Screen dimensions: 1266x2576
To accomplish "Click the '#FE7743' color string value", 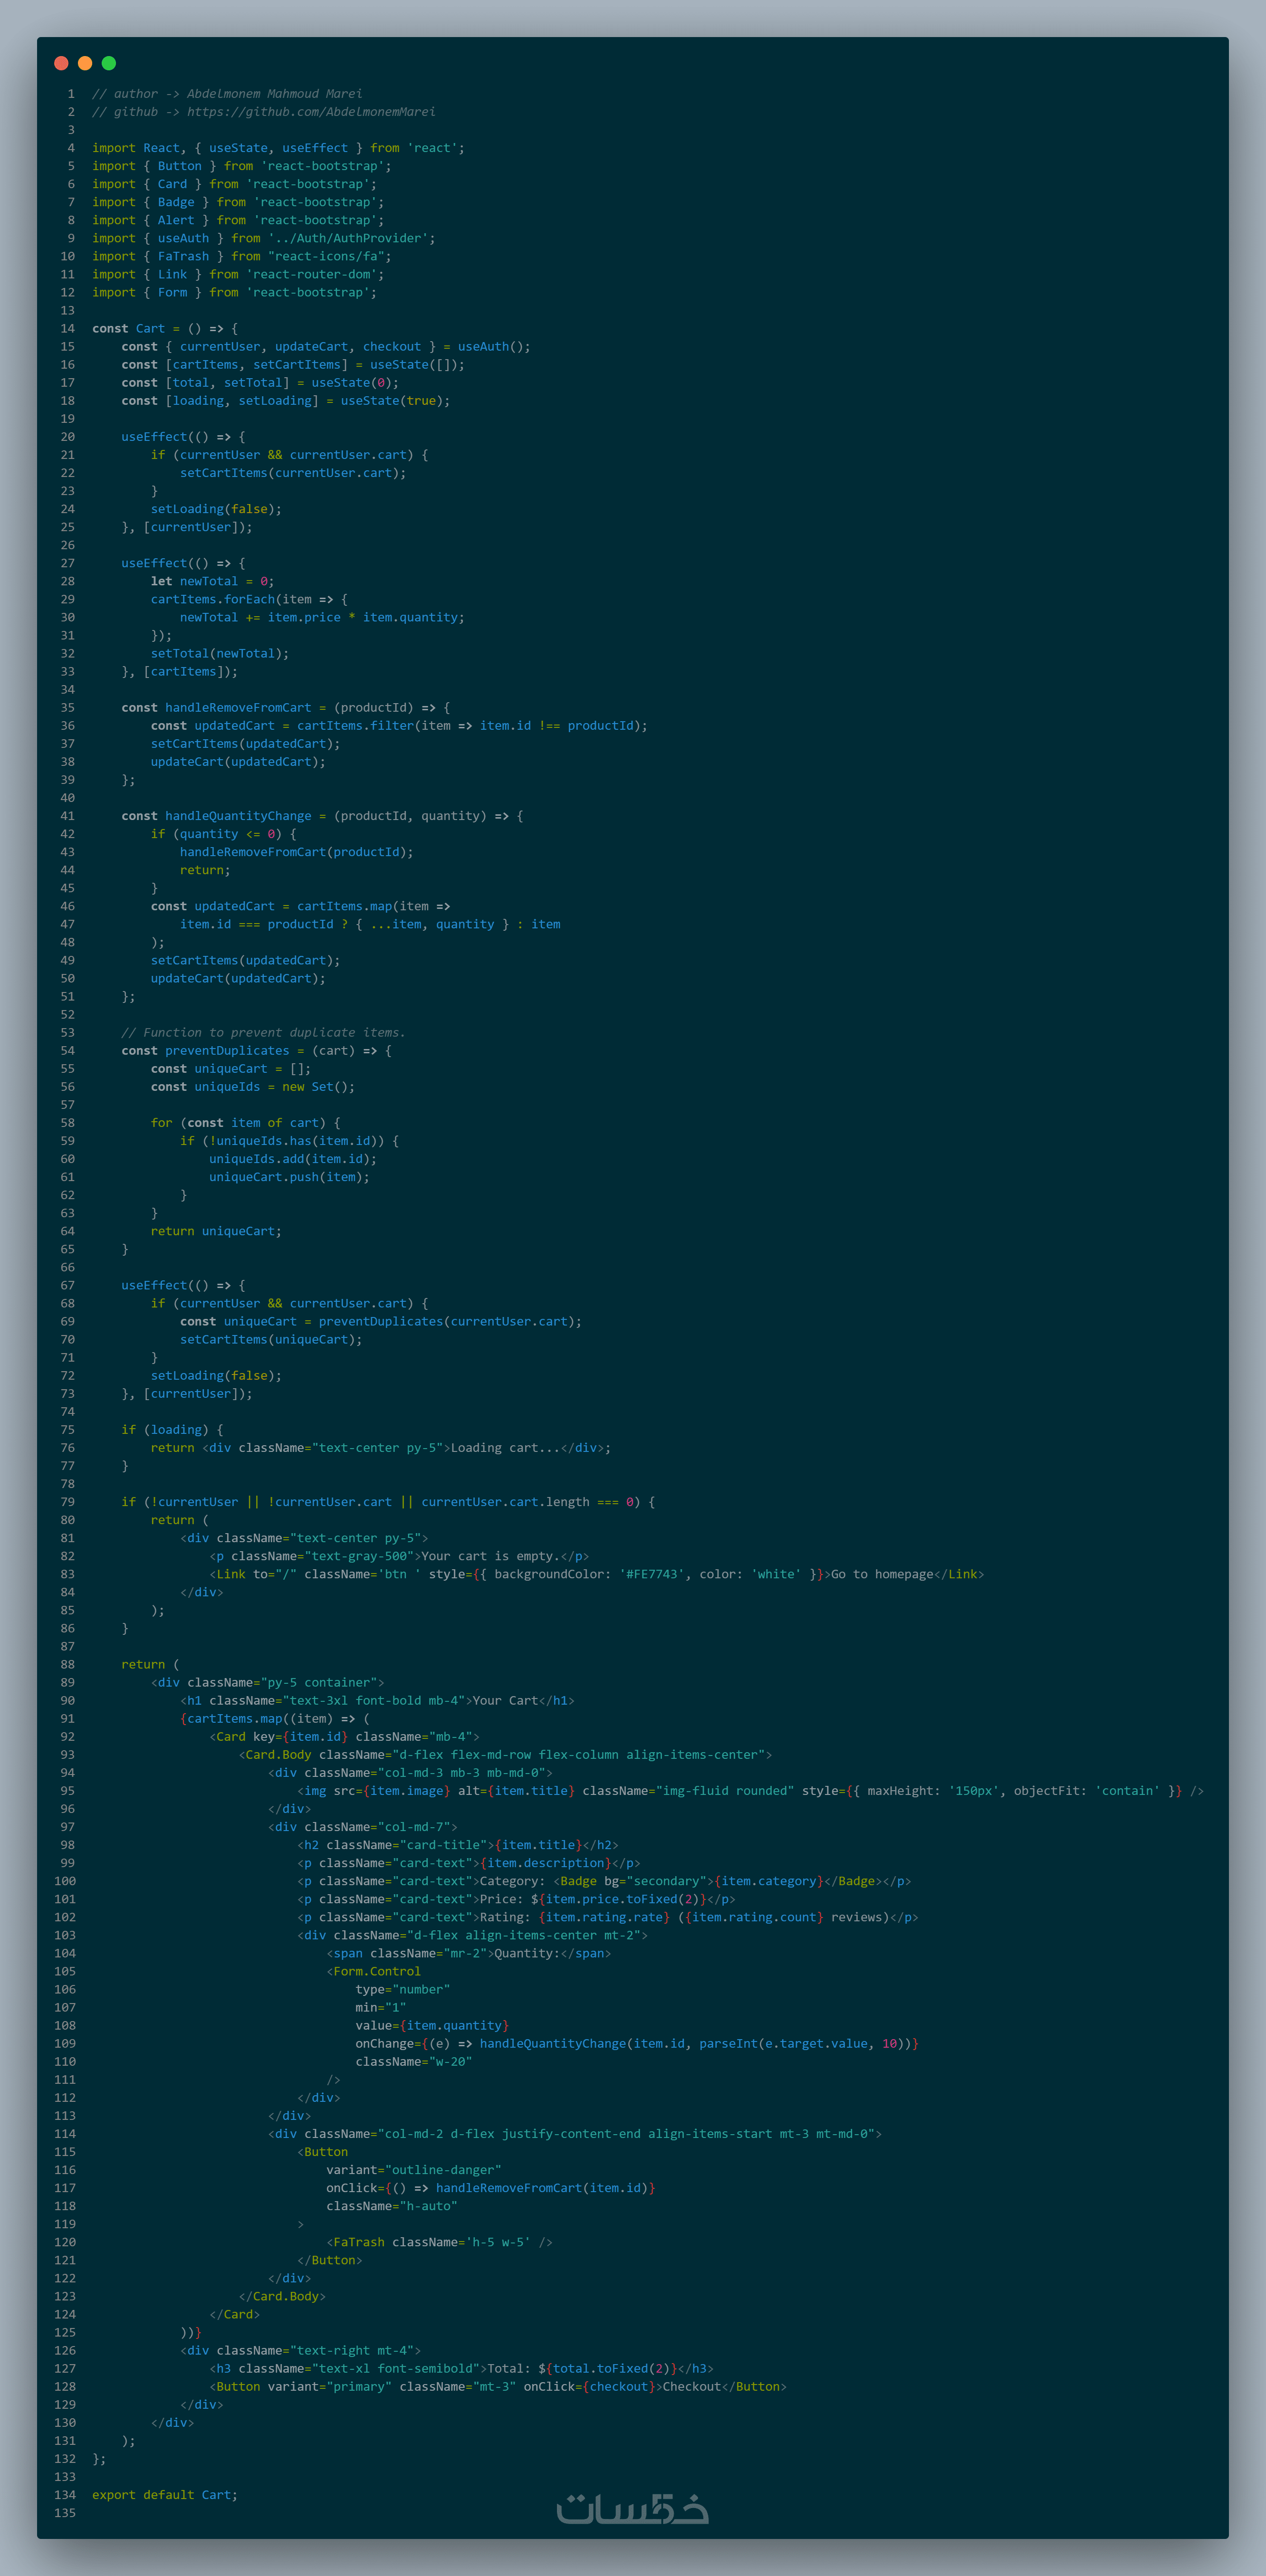I will tap(652, 1574).
